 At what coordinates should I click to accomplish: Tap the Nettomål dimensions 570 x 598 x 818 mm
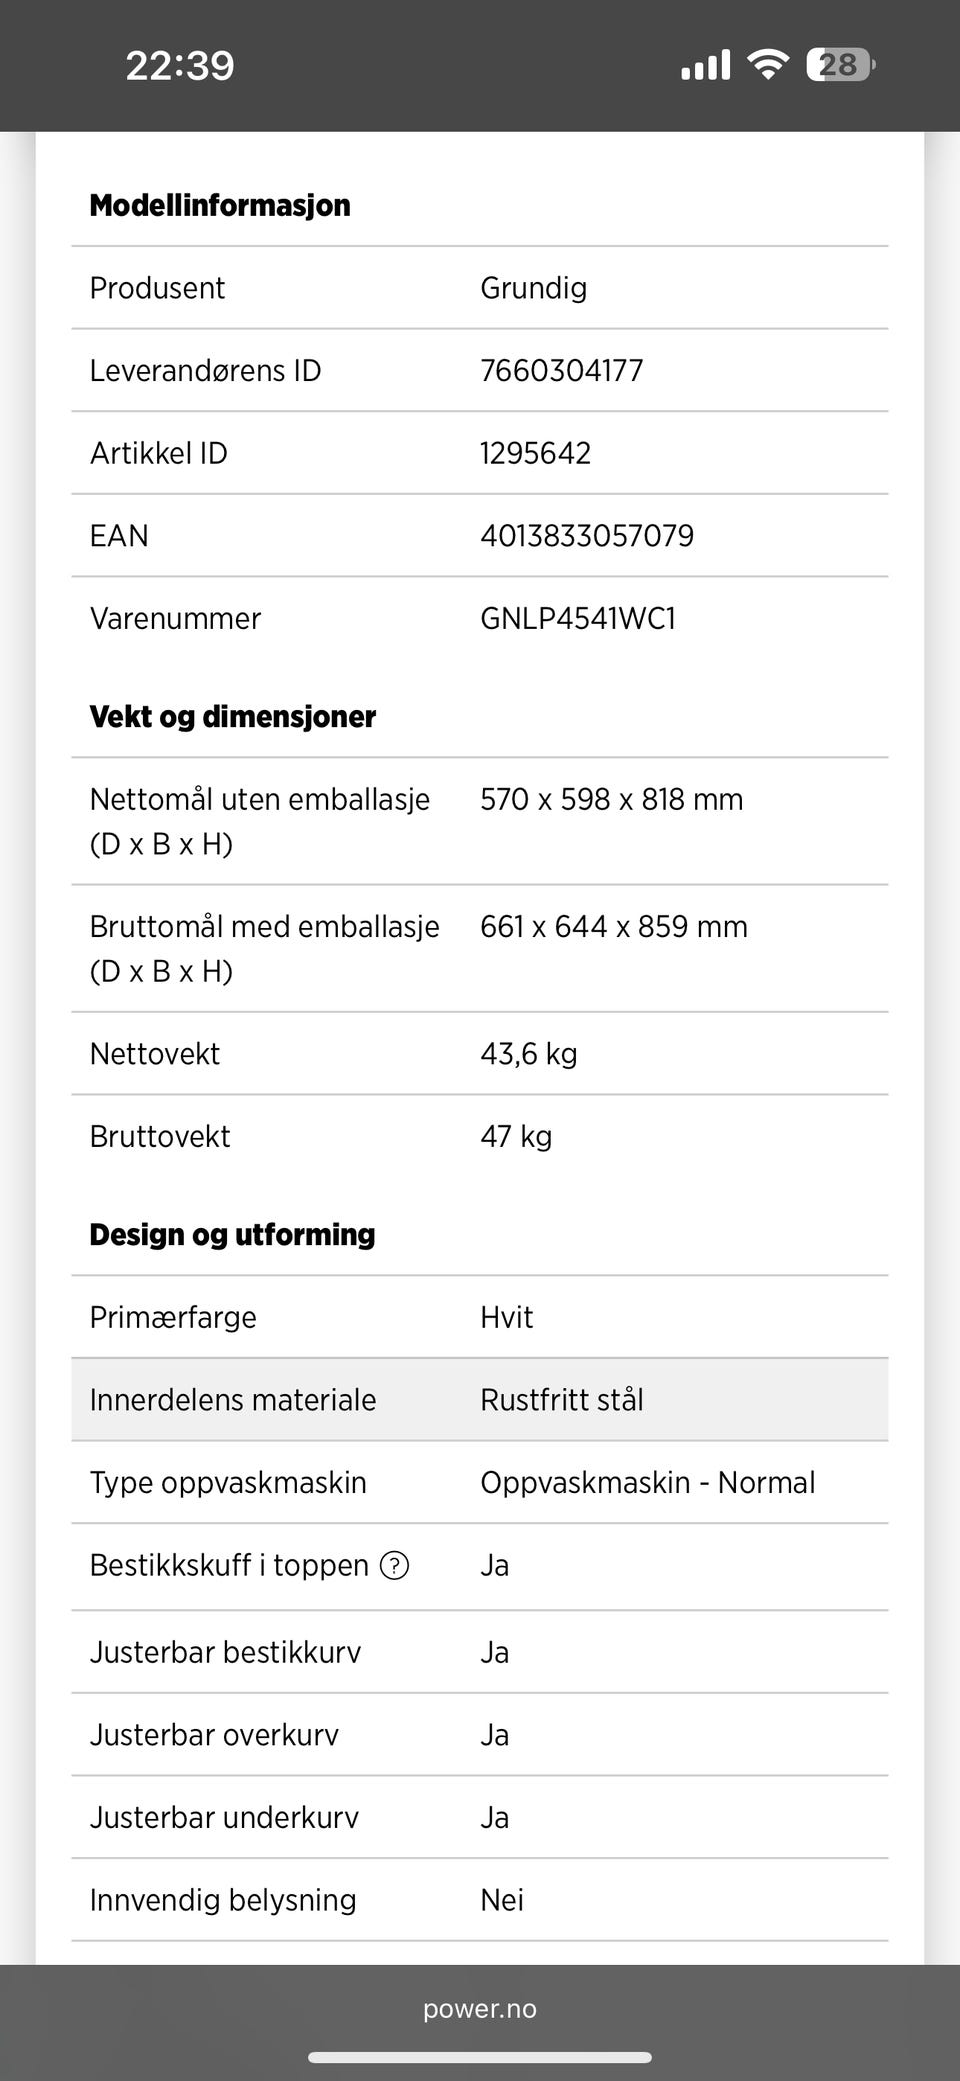[x=612, y=800]
